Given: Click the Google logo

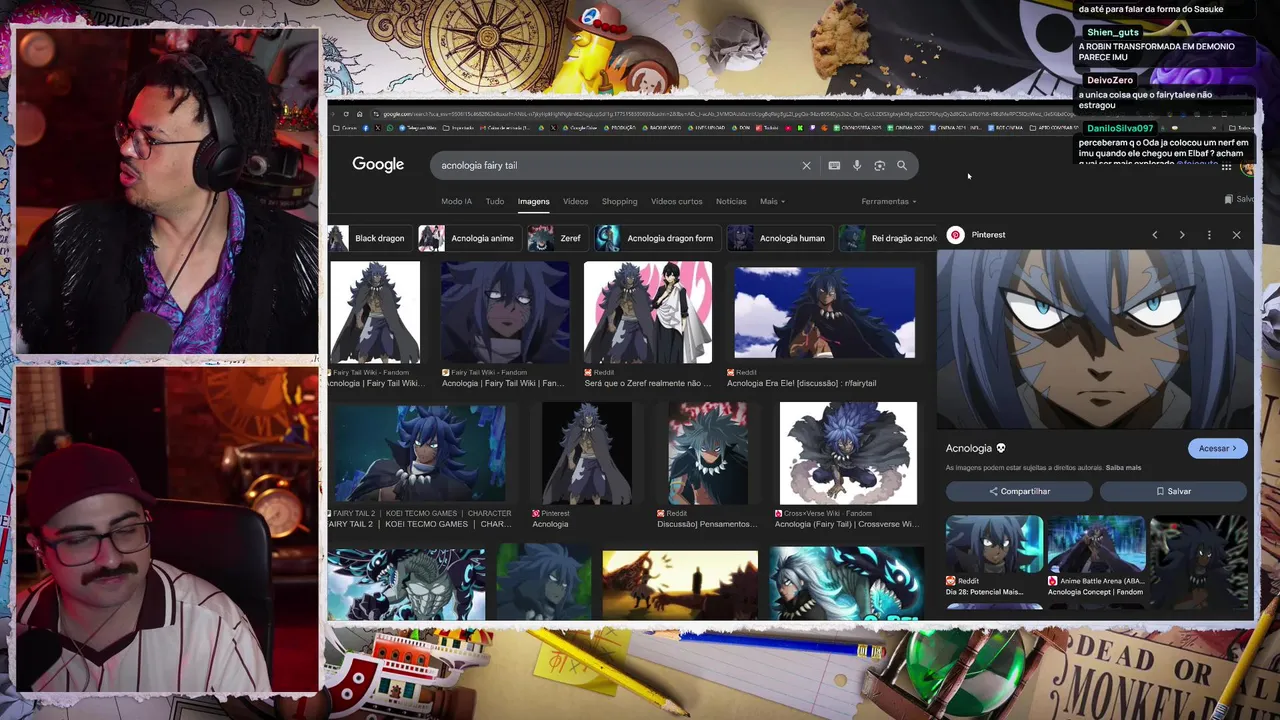Looking at the screenshot, I should [378, 165].
